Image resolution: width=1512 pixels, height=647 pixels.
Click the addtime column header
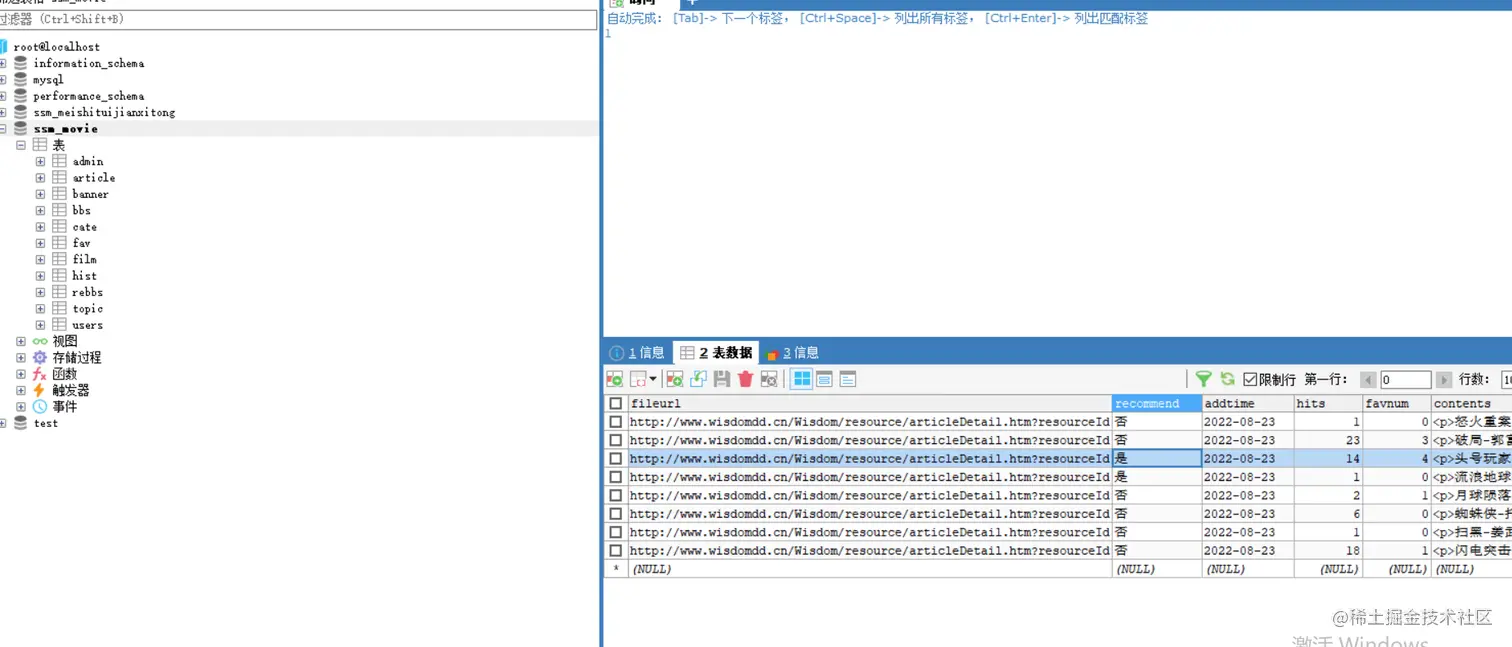pyautogui.click(x=1248, y=404)
